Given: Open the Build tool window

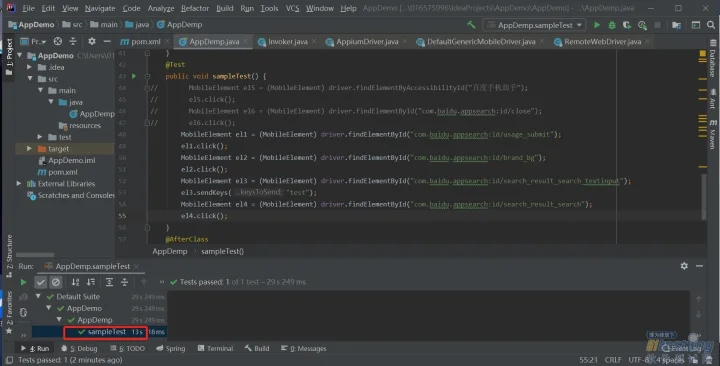Looking at the screenshot, I should [257, 349].
